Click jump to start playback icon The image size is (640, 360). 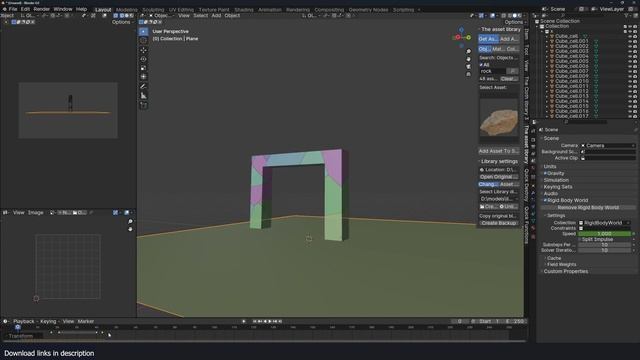(x=254, y=322)
